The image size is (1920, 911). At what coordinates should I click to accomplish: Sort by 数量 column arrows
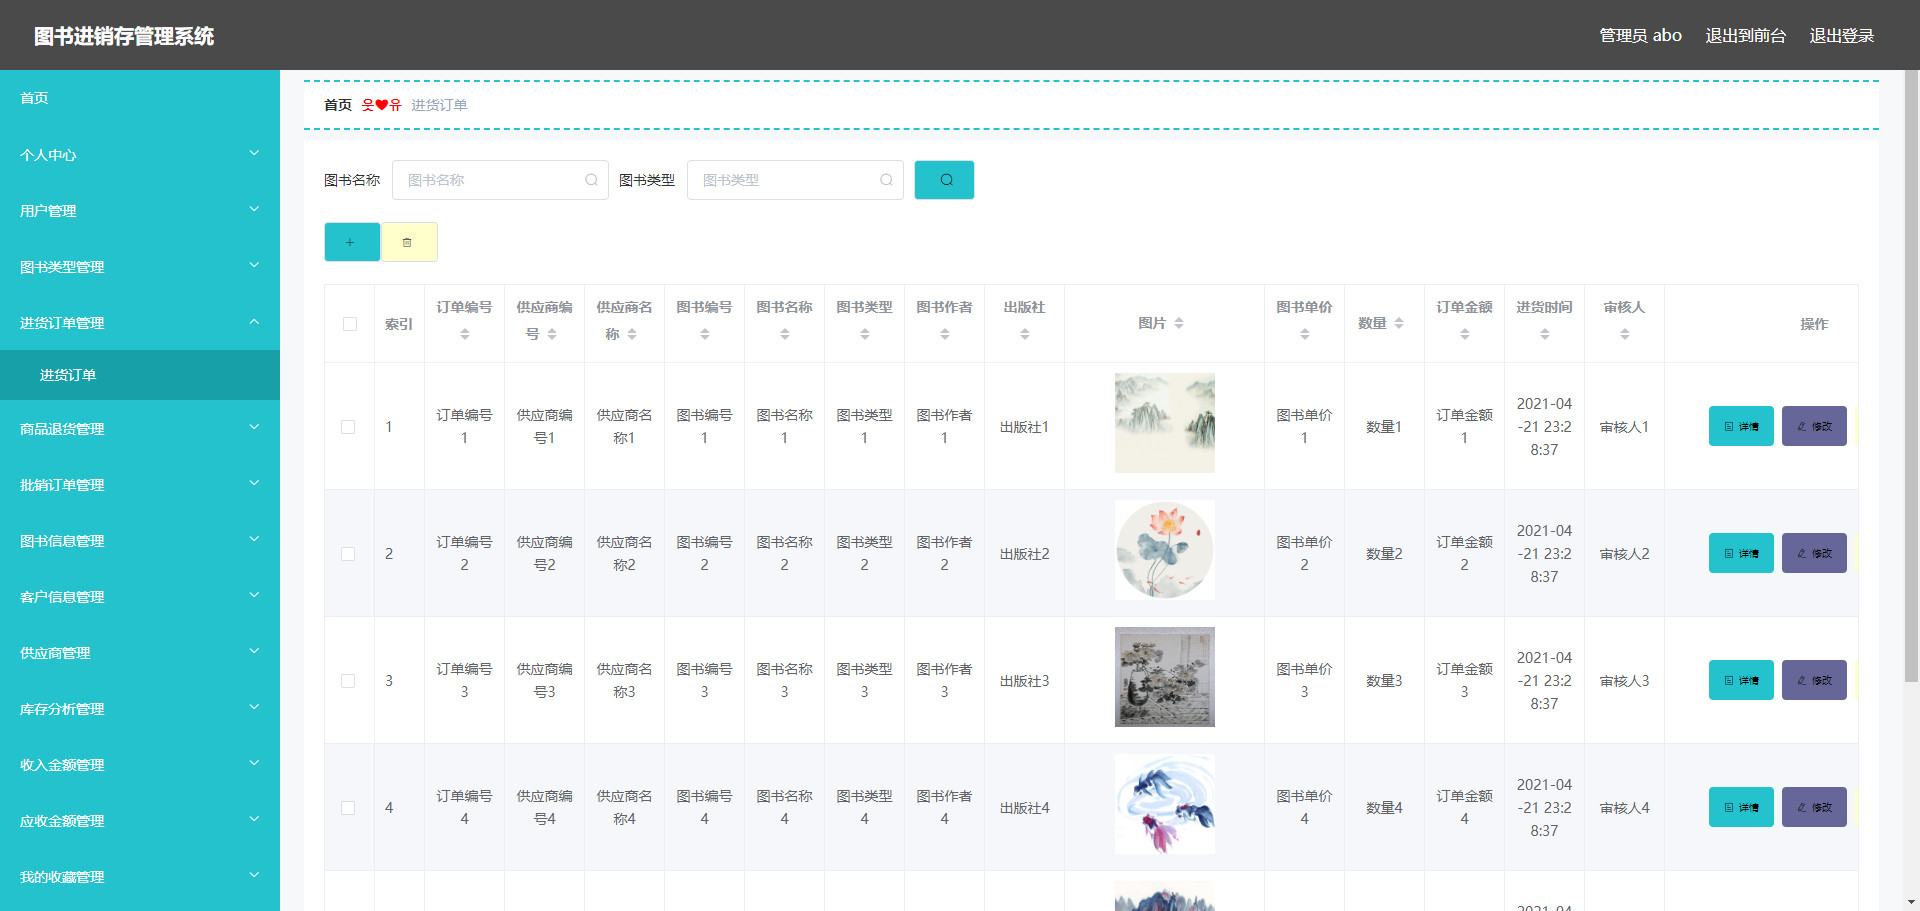click(x=1399, y=323)
